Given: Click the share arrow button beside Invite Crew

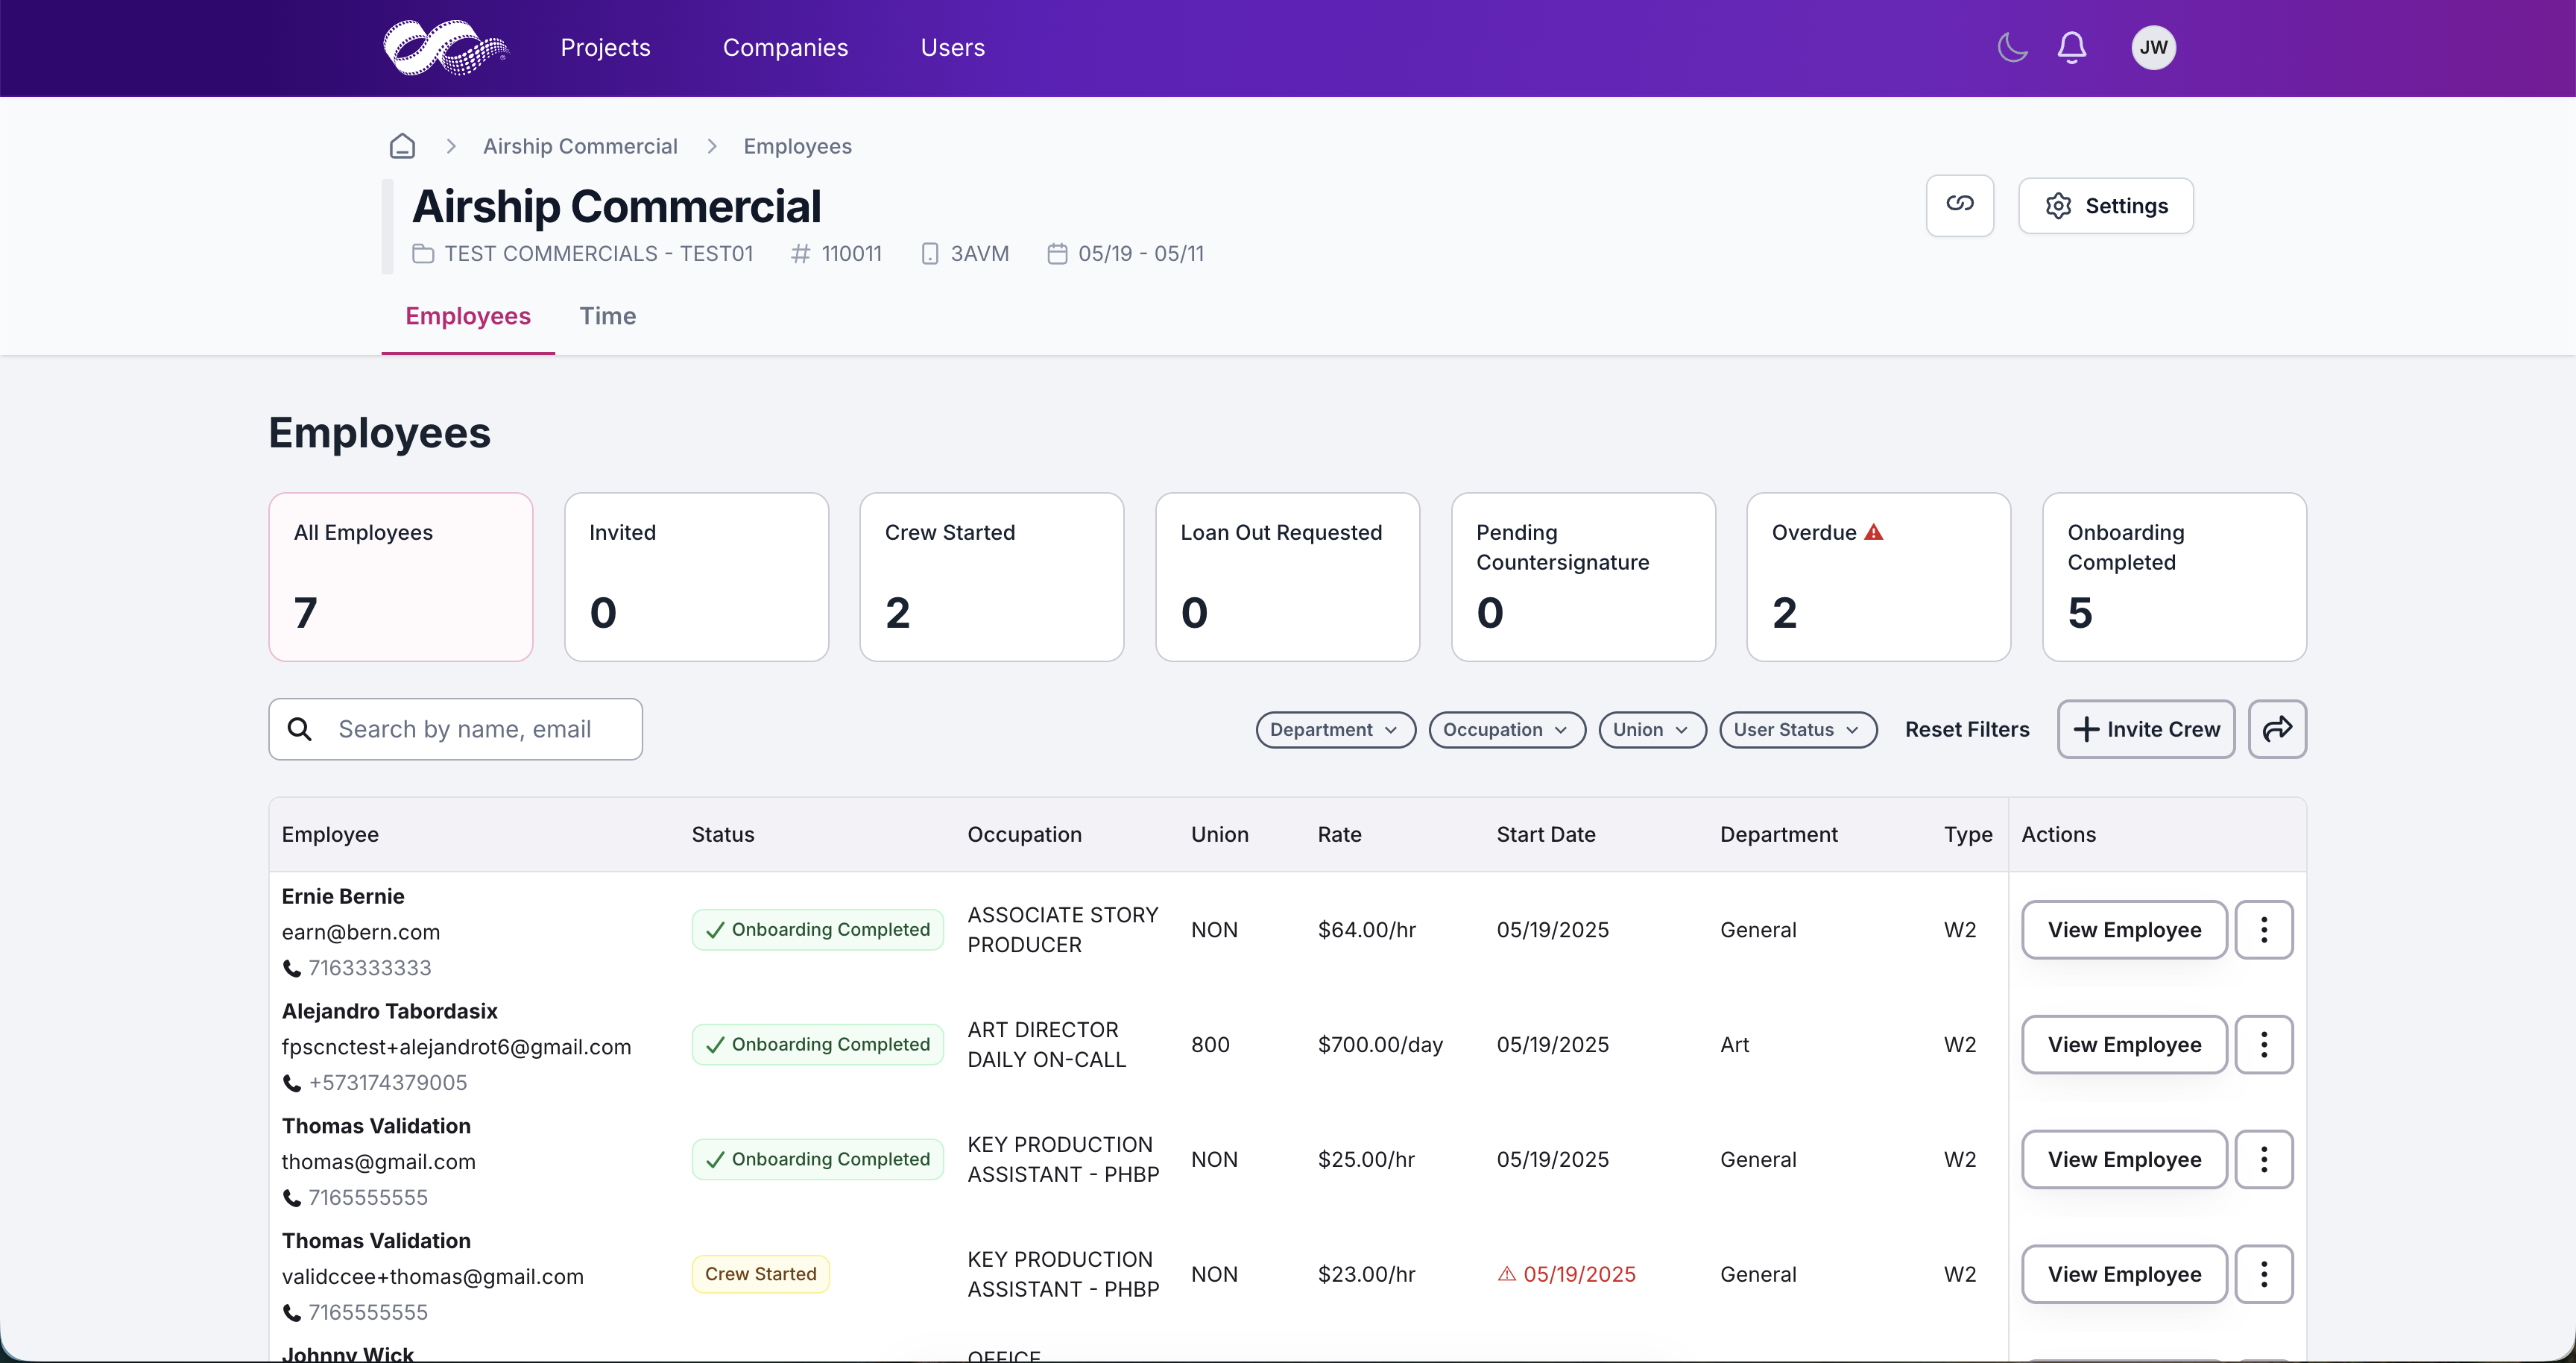Looking at the screenshot, I should click(2277, 729).
